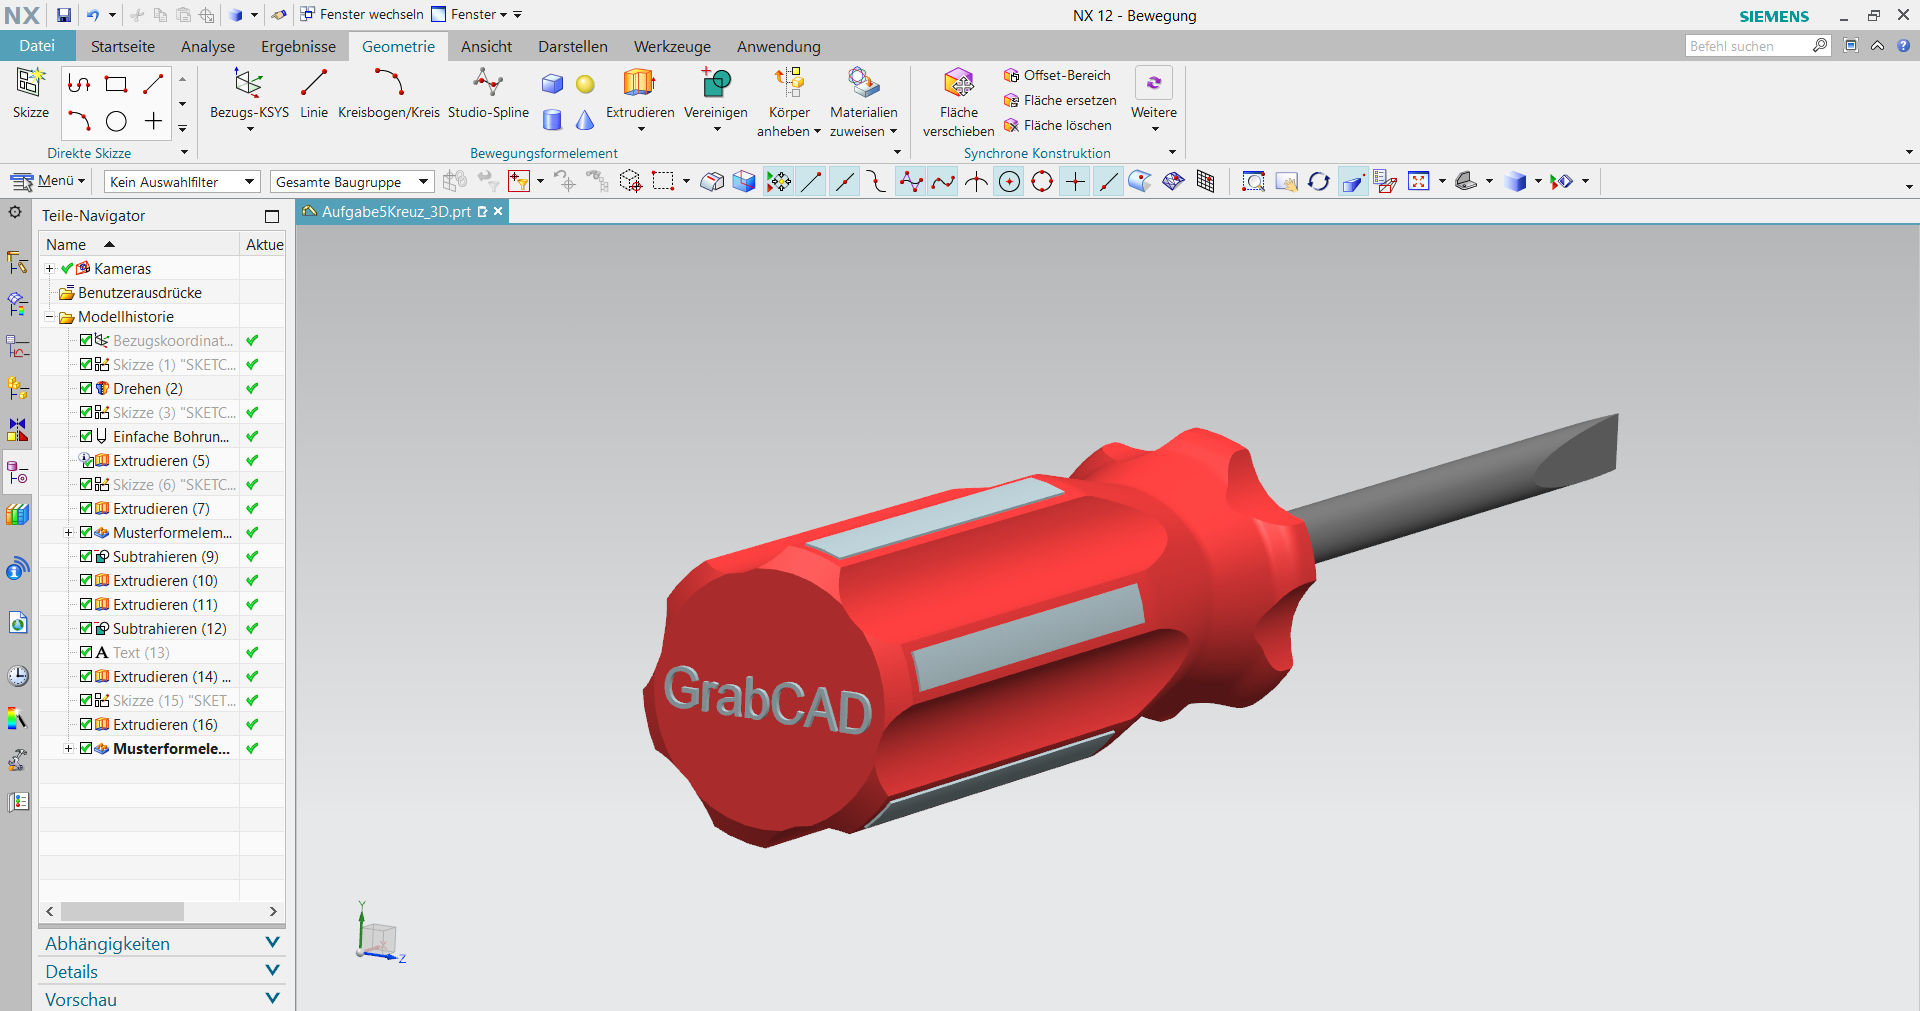This screenshot has width=1920, height=1011.
Task: Open the Skizze sketch tool
Action: [x=30, y=92]
